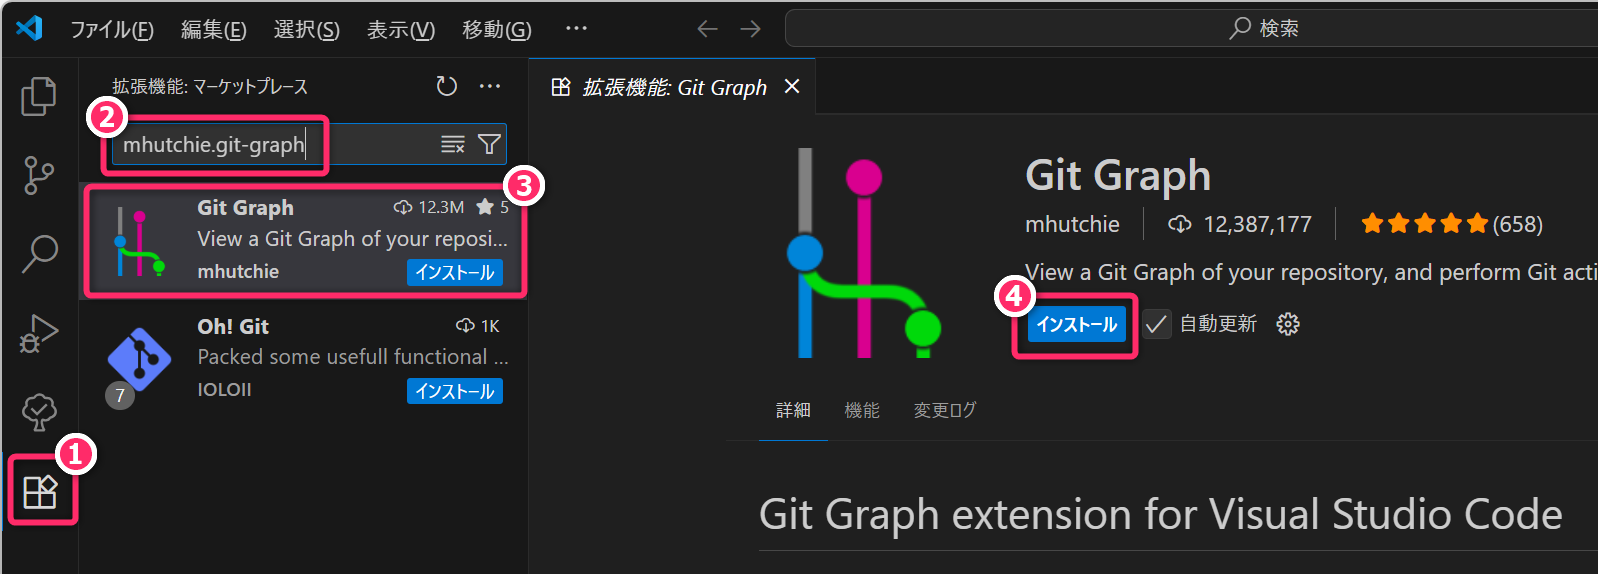Image resolution: width=1598 pixels, height=574 pixels.
Task: Switch to the 変更ログ tab
Action: coord(944,410)
